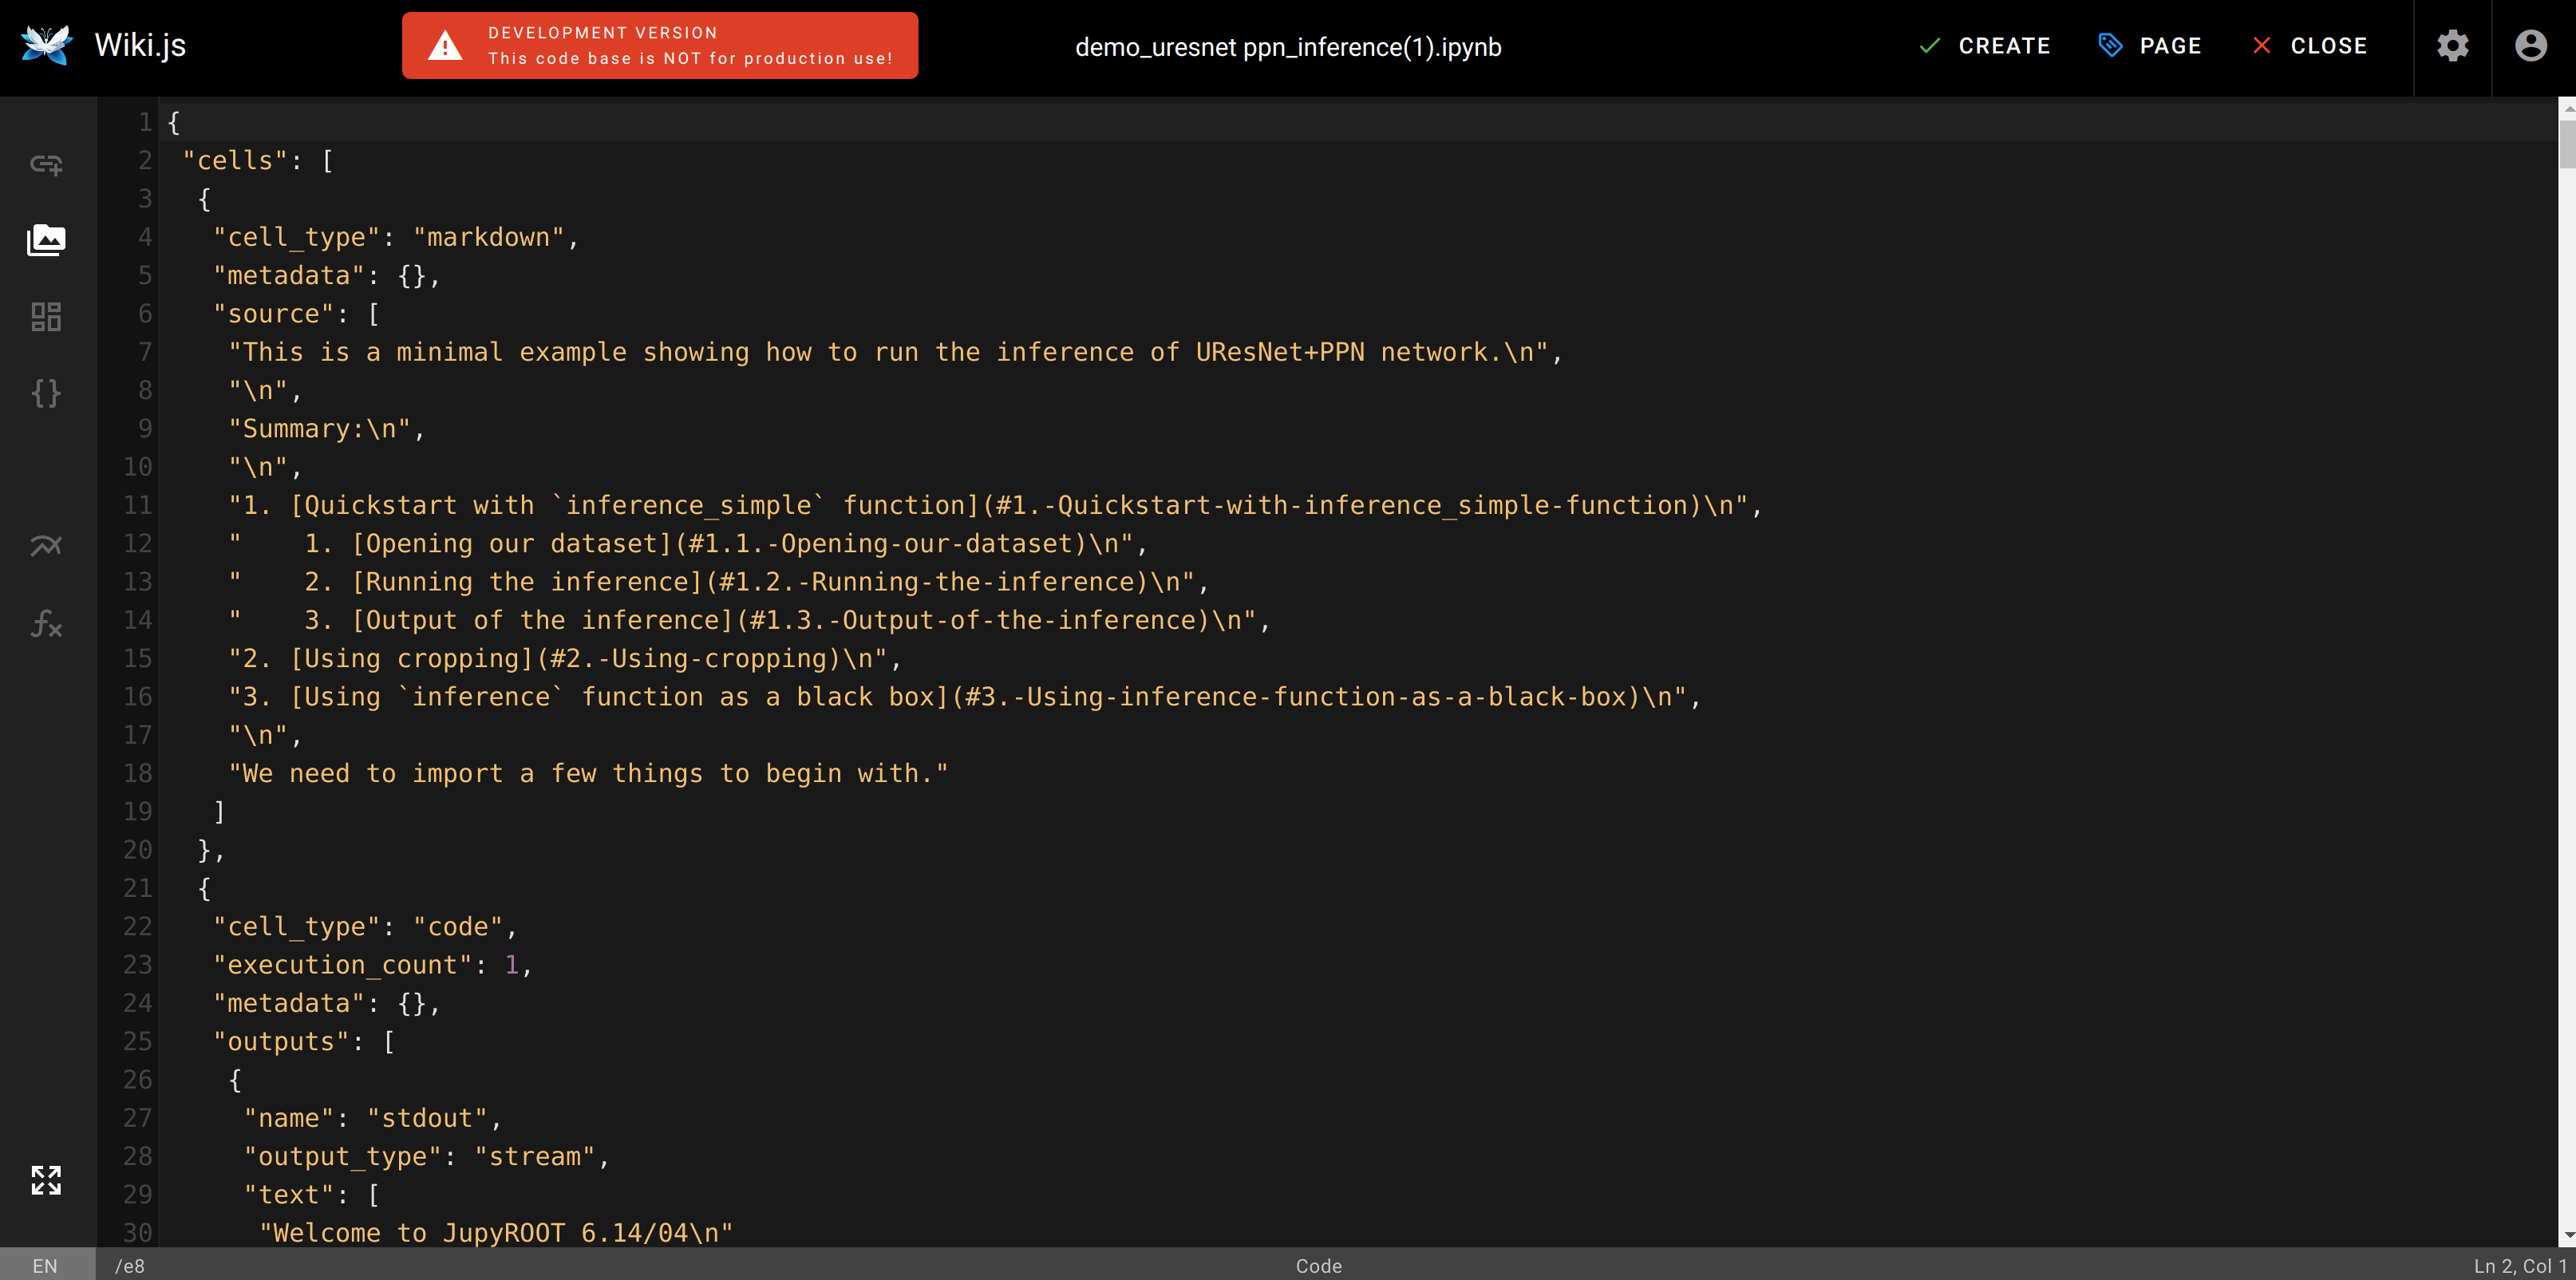Click the Insert Block sidebar icon
Image resolution: width=2576 pixels, height=1280 pixels.
click(46, 317)
